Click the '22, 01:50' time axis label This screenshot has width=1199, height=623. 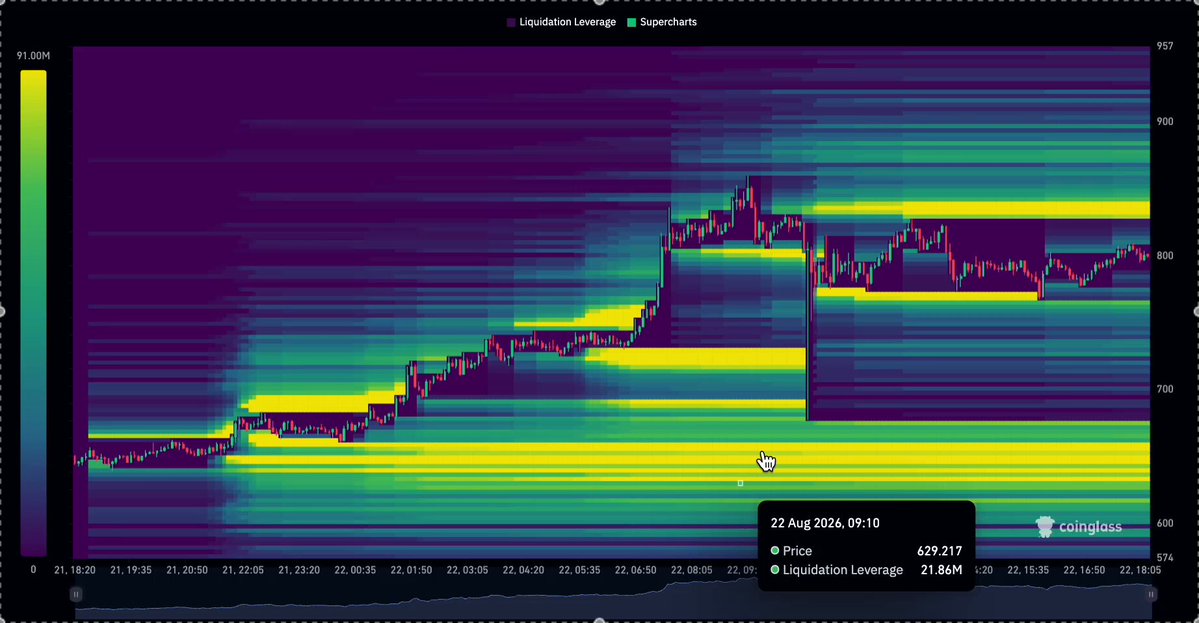tap(411, 570)
